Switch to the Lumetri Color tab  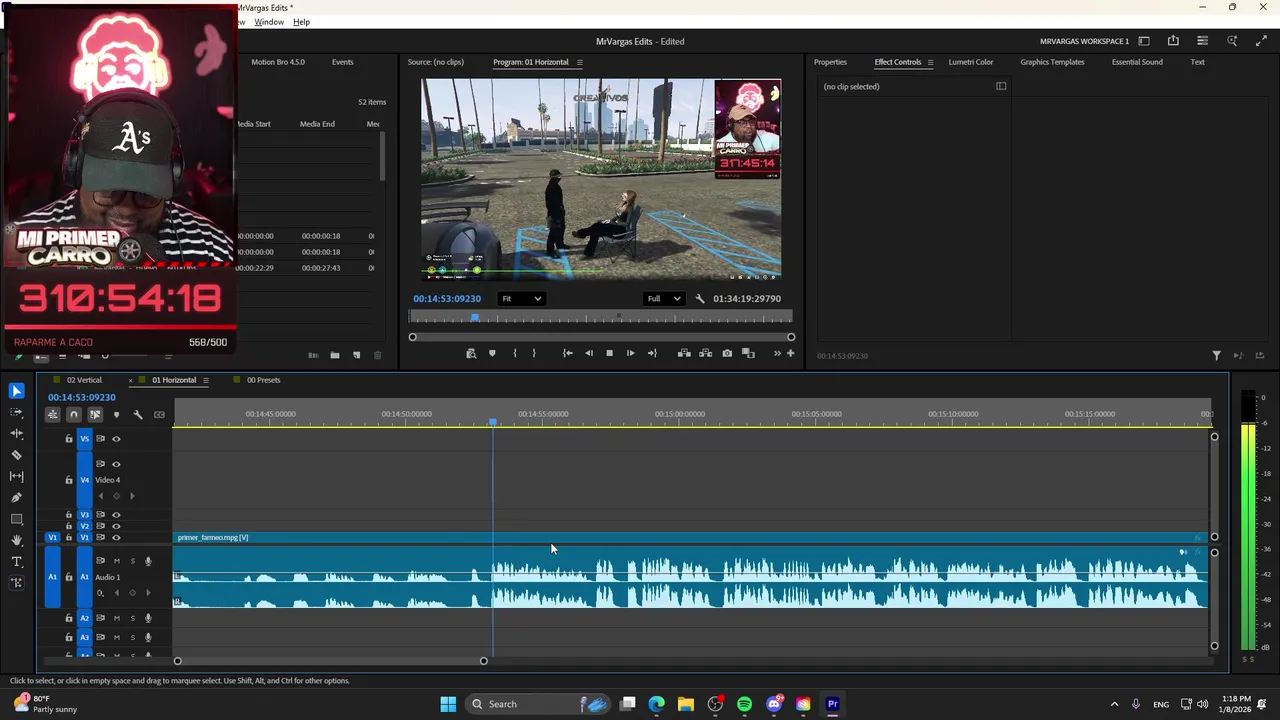(x=971, y=62)
